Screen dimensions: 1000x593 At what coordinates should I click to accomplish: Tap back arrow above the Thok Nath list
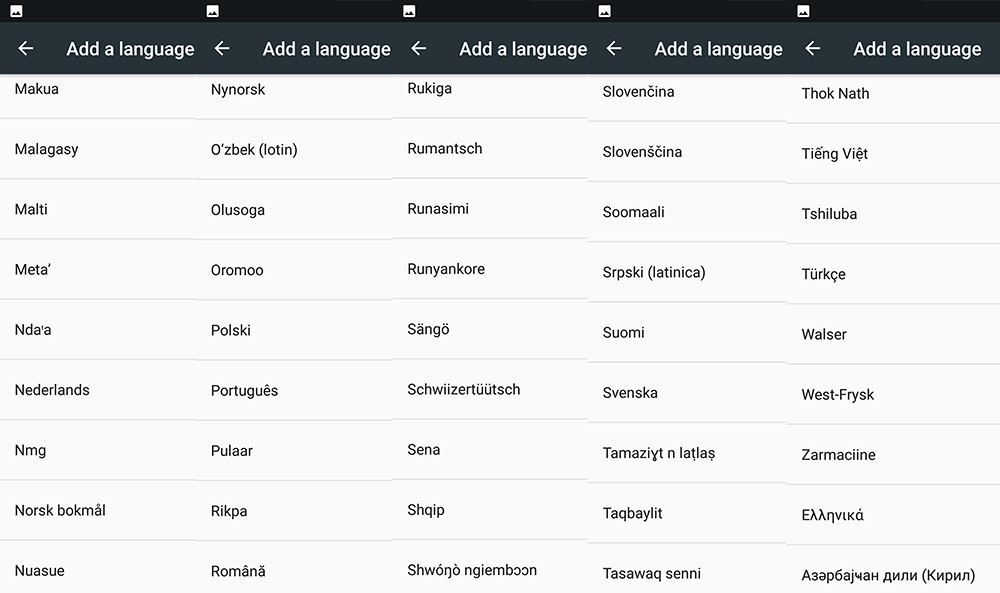click(813, 49)
